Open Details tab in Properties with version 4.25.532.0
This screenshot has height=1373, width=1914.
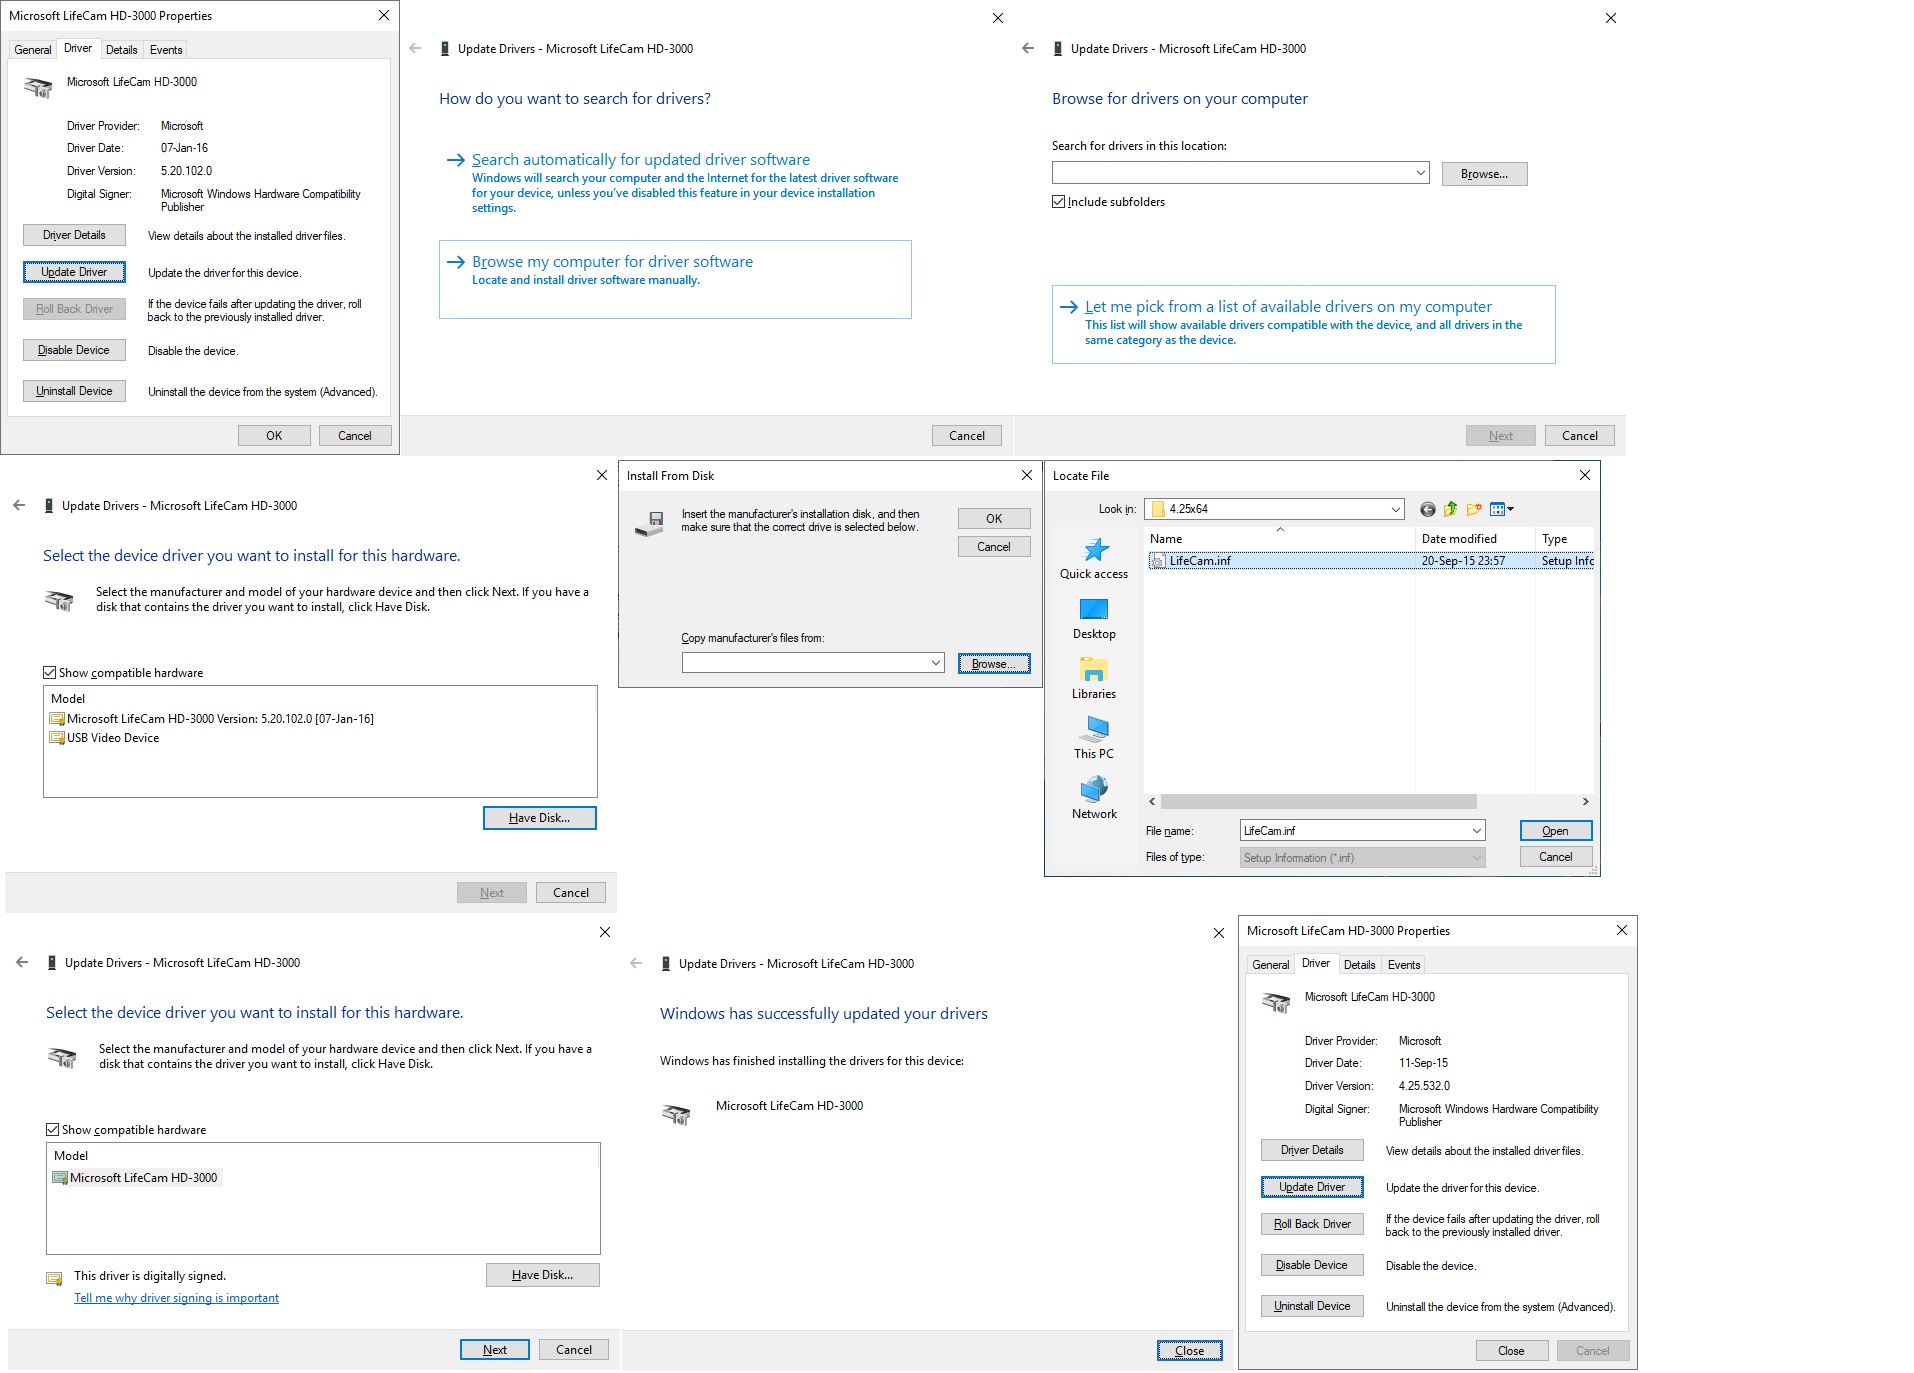[x=1359, y=965]
